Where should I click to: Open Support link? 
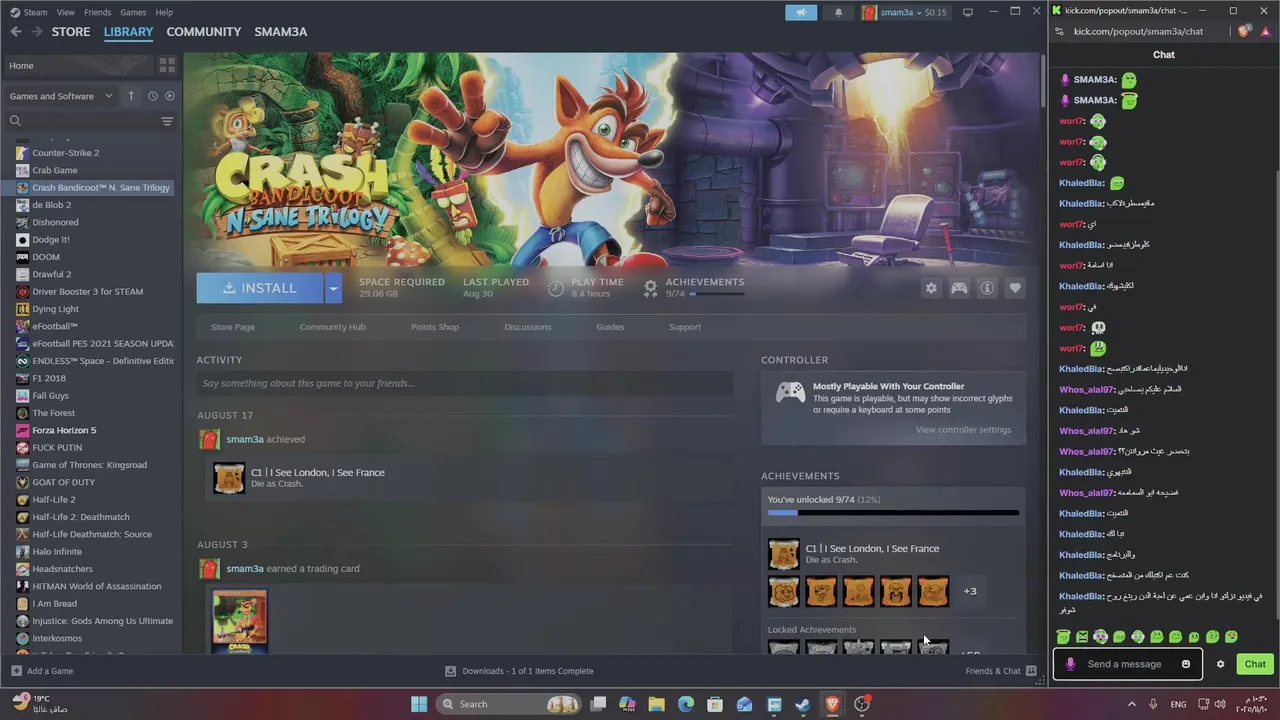[685, 327]
